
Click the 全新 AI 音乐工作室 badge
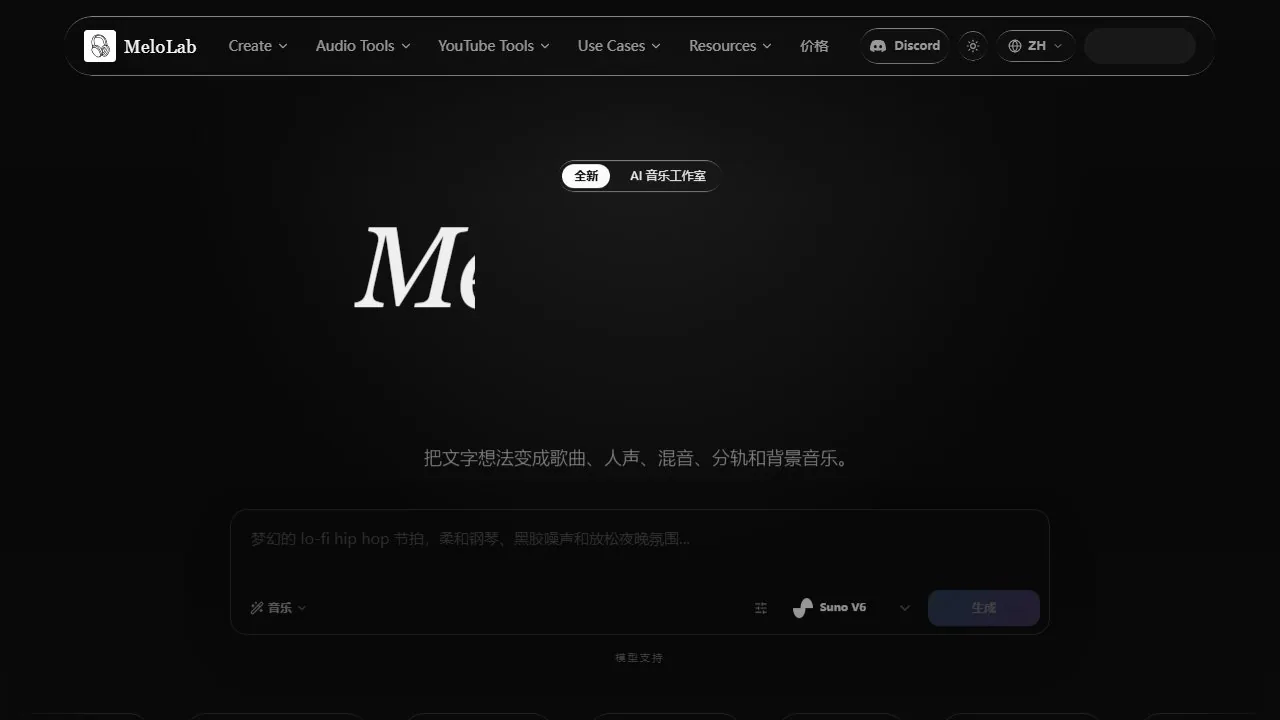click(640, 176)
